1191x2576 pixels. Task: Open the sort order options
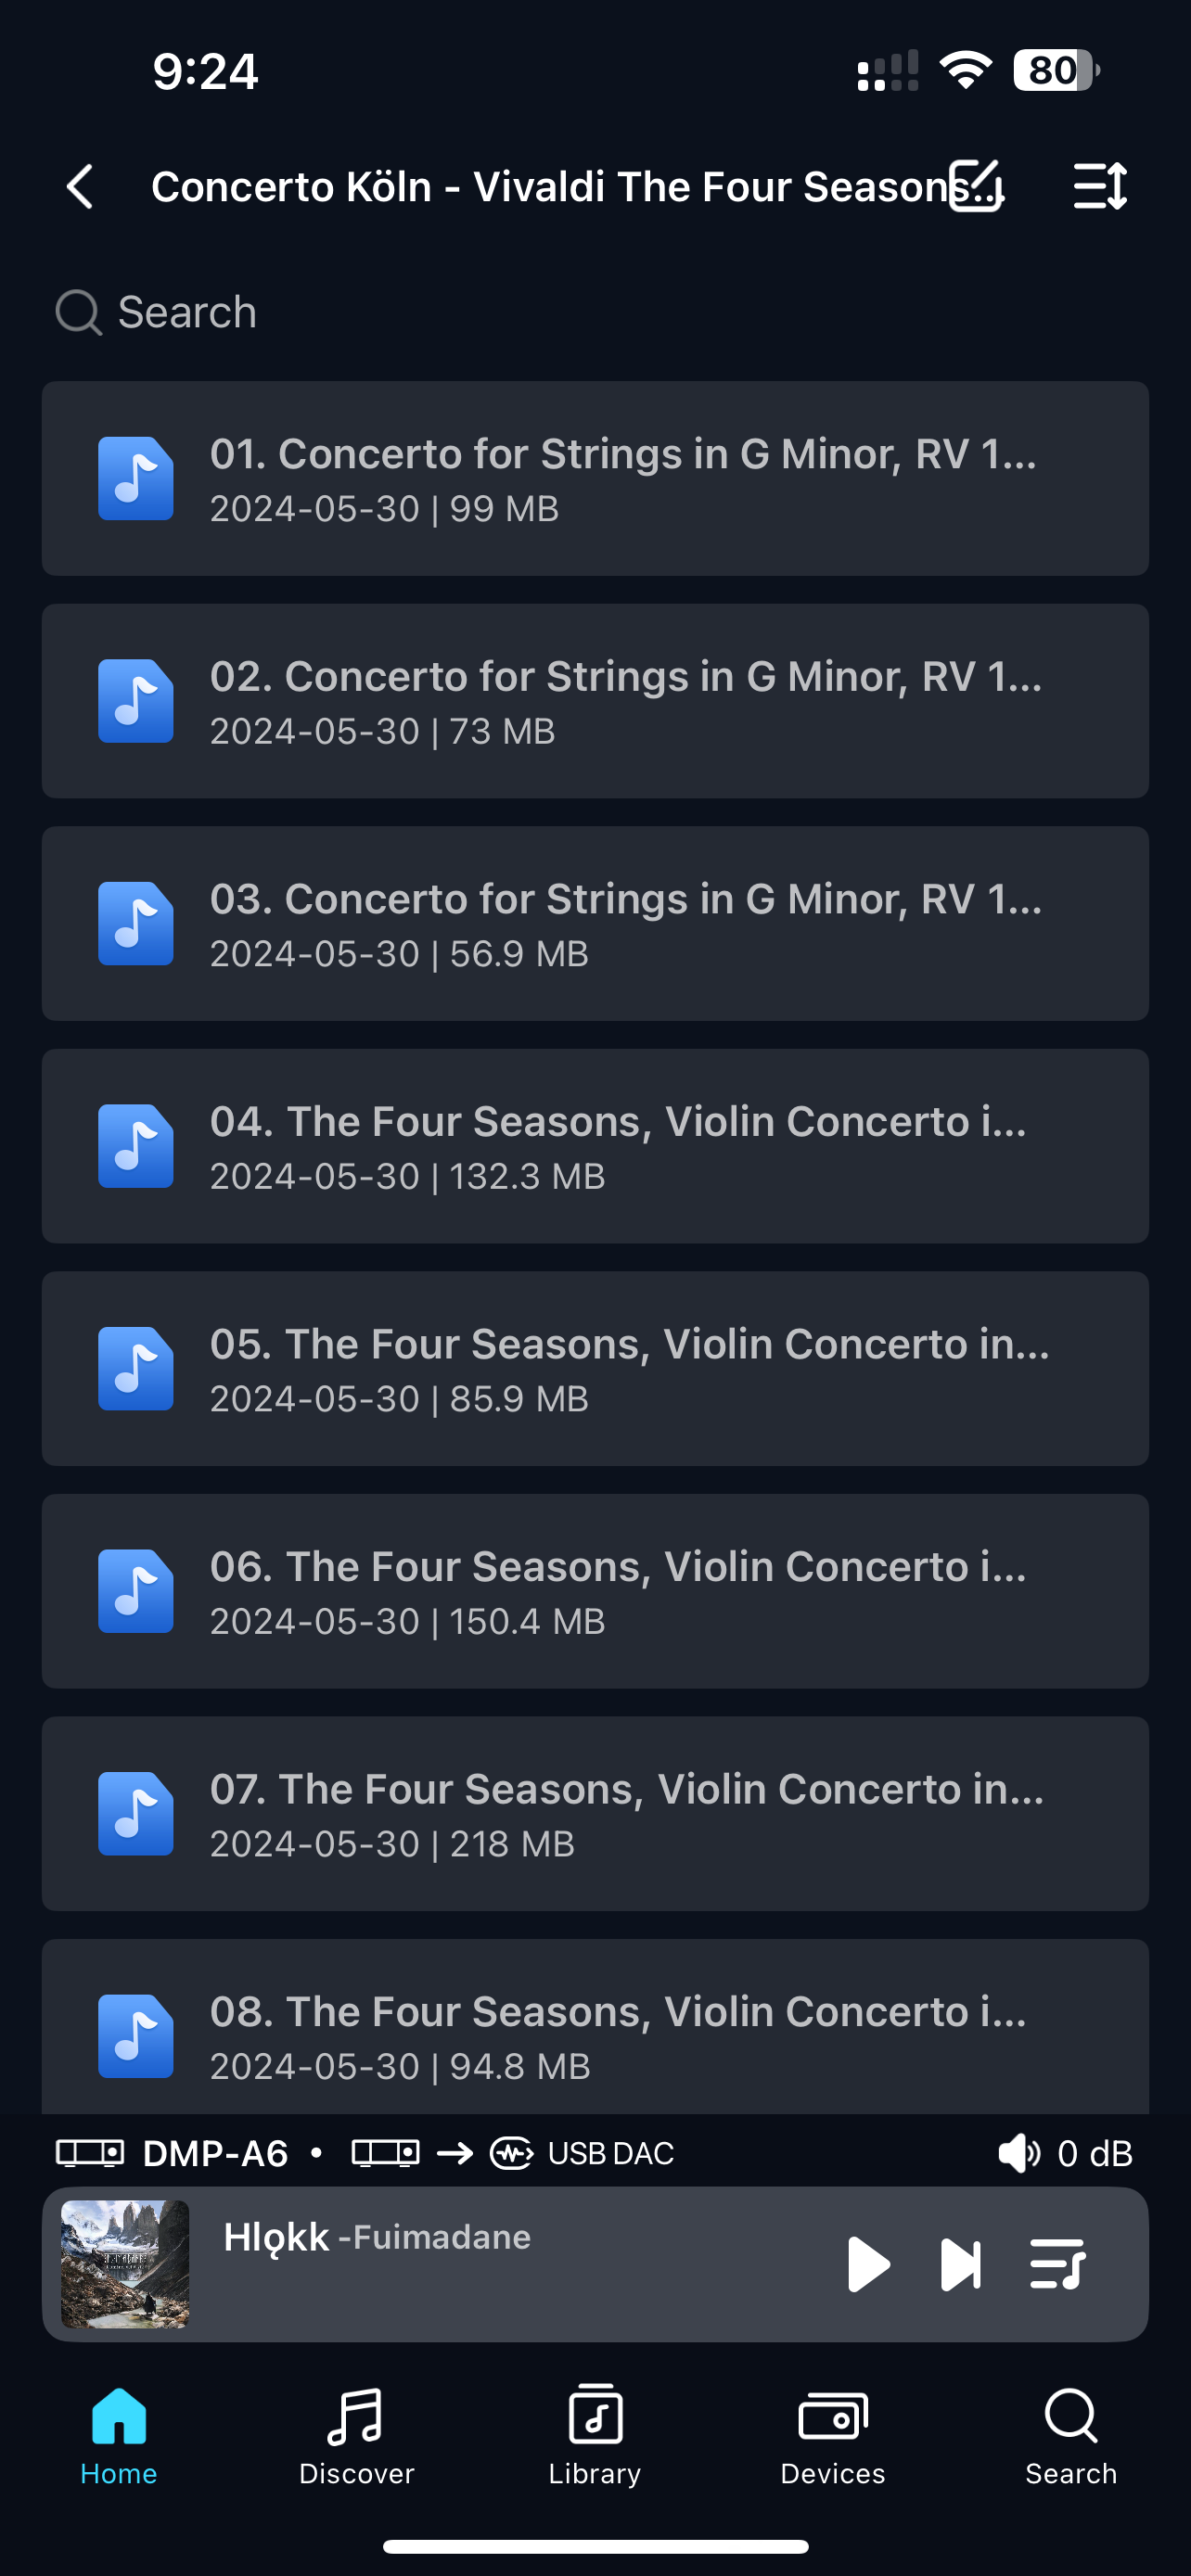tap(1099, 187)
